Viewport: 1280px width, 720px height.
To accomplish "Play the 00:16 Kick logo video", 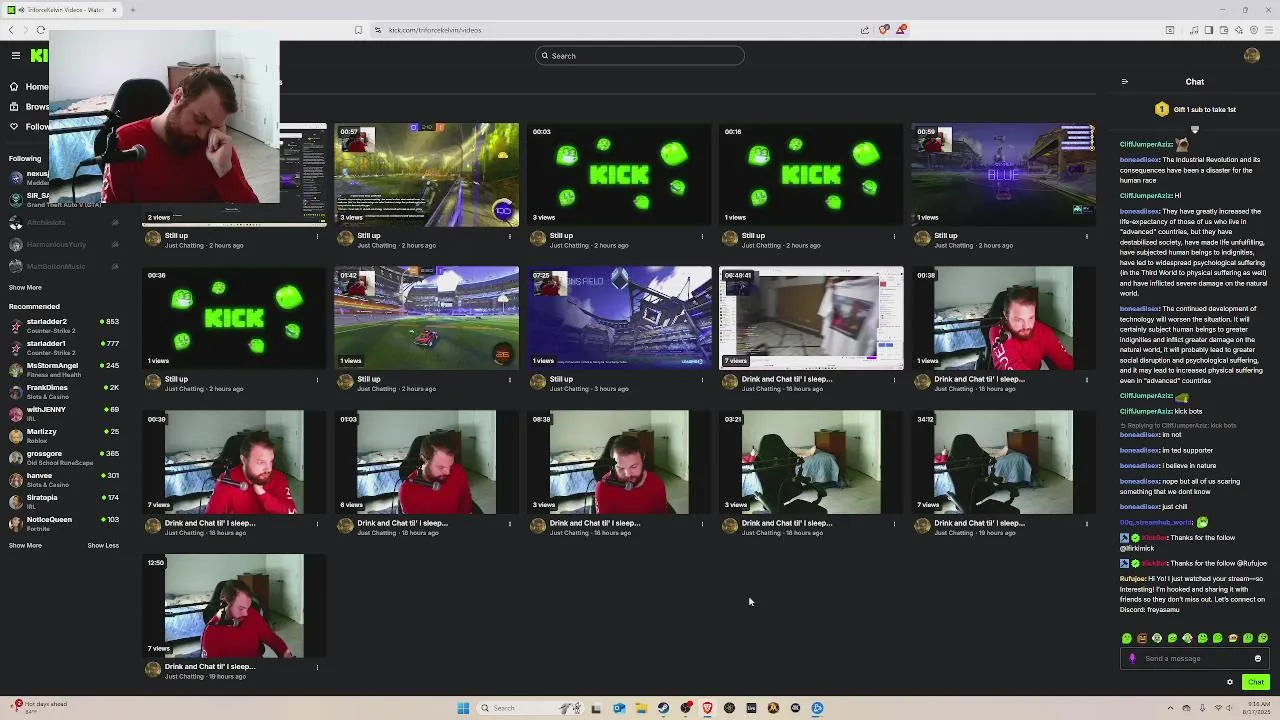I will (811, 174).
